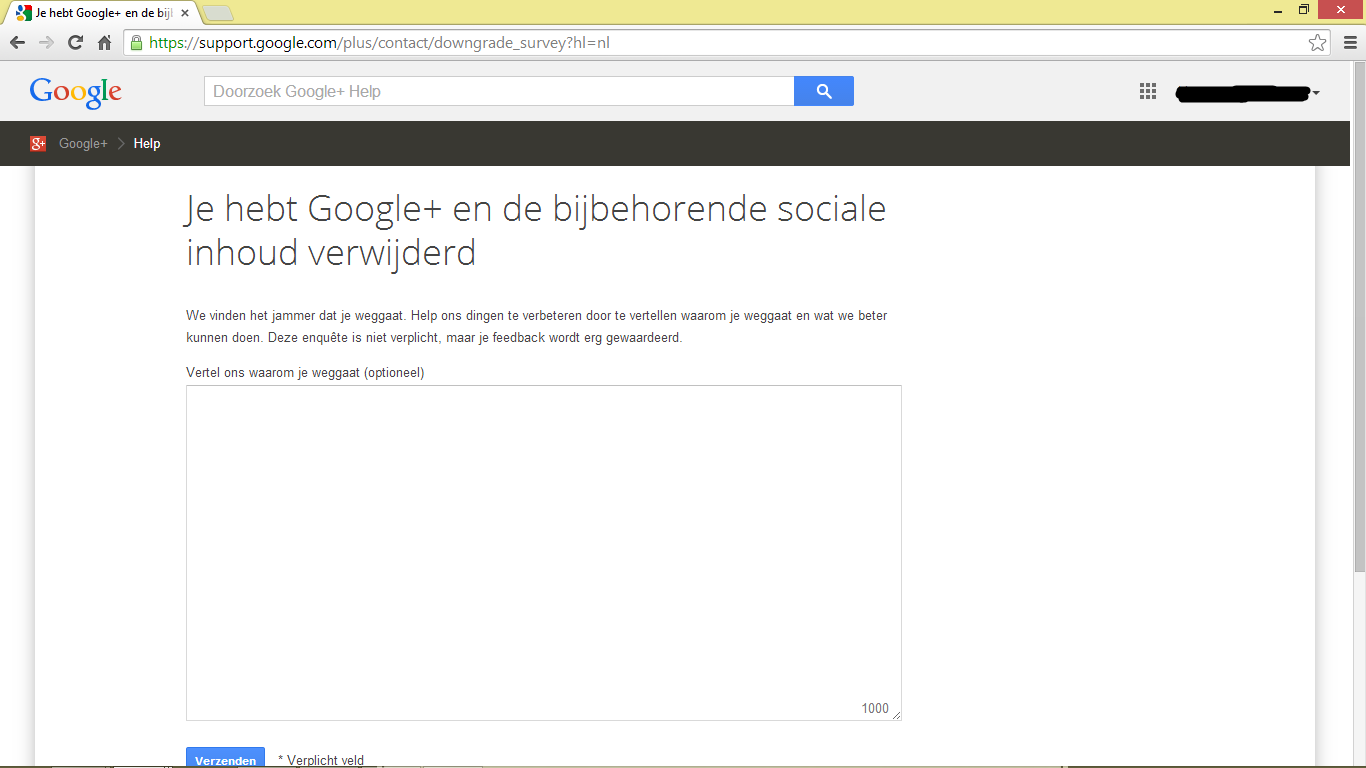Minimize the Chrome window
This screenshot has height=768, width=1366.
tap(1279, 10)
